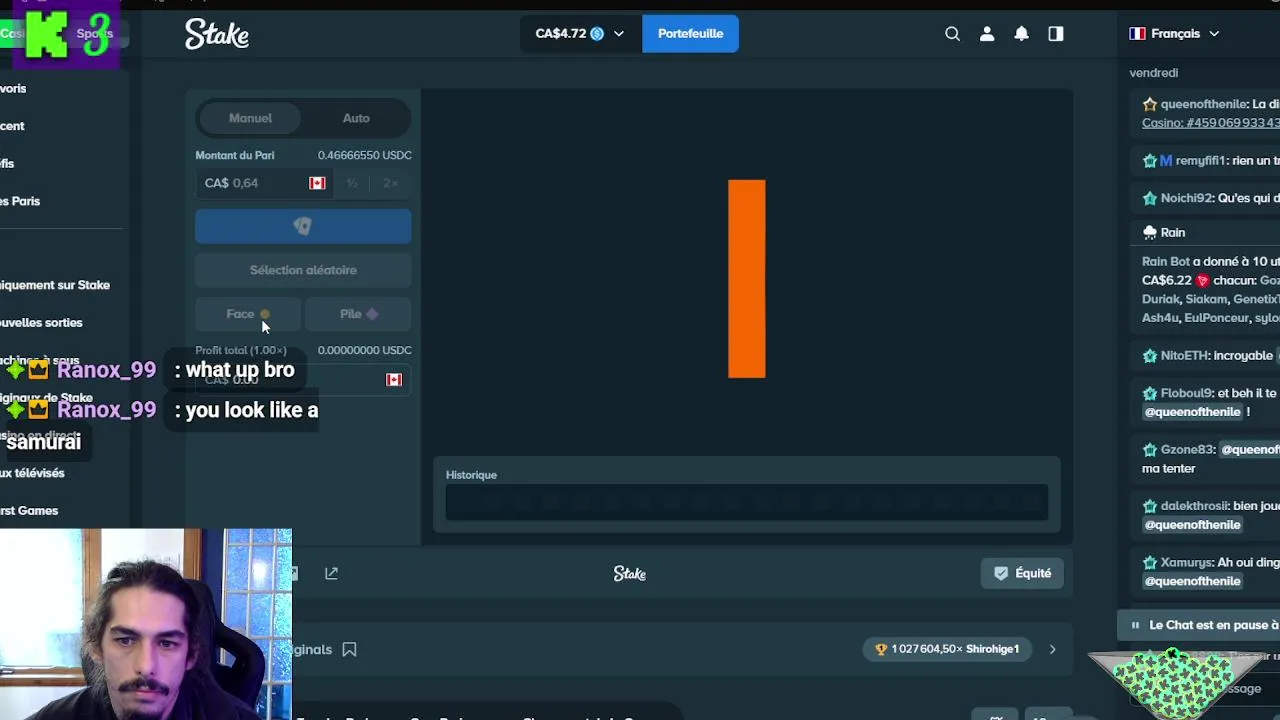
Task: Click the Historique results bar
Action: (747, 503)
